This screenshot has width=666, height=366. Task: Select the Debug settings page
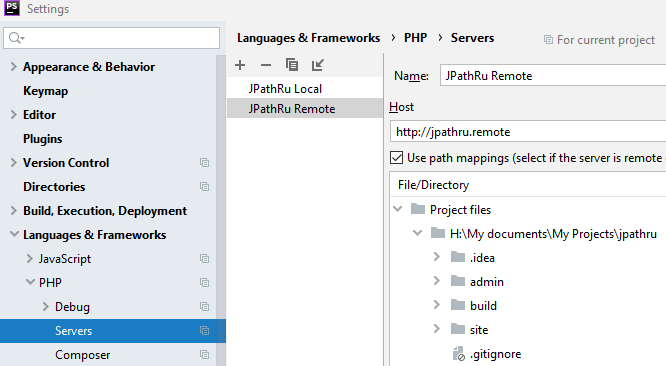tap(72, 307)
